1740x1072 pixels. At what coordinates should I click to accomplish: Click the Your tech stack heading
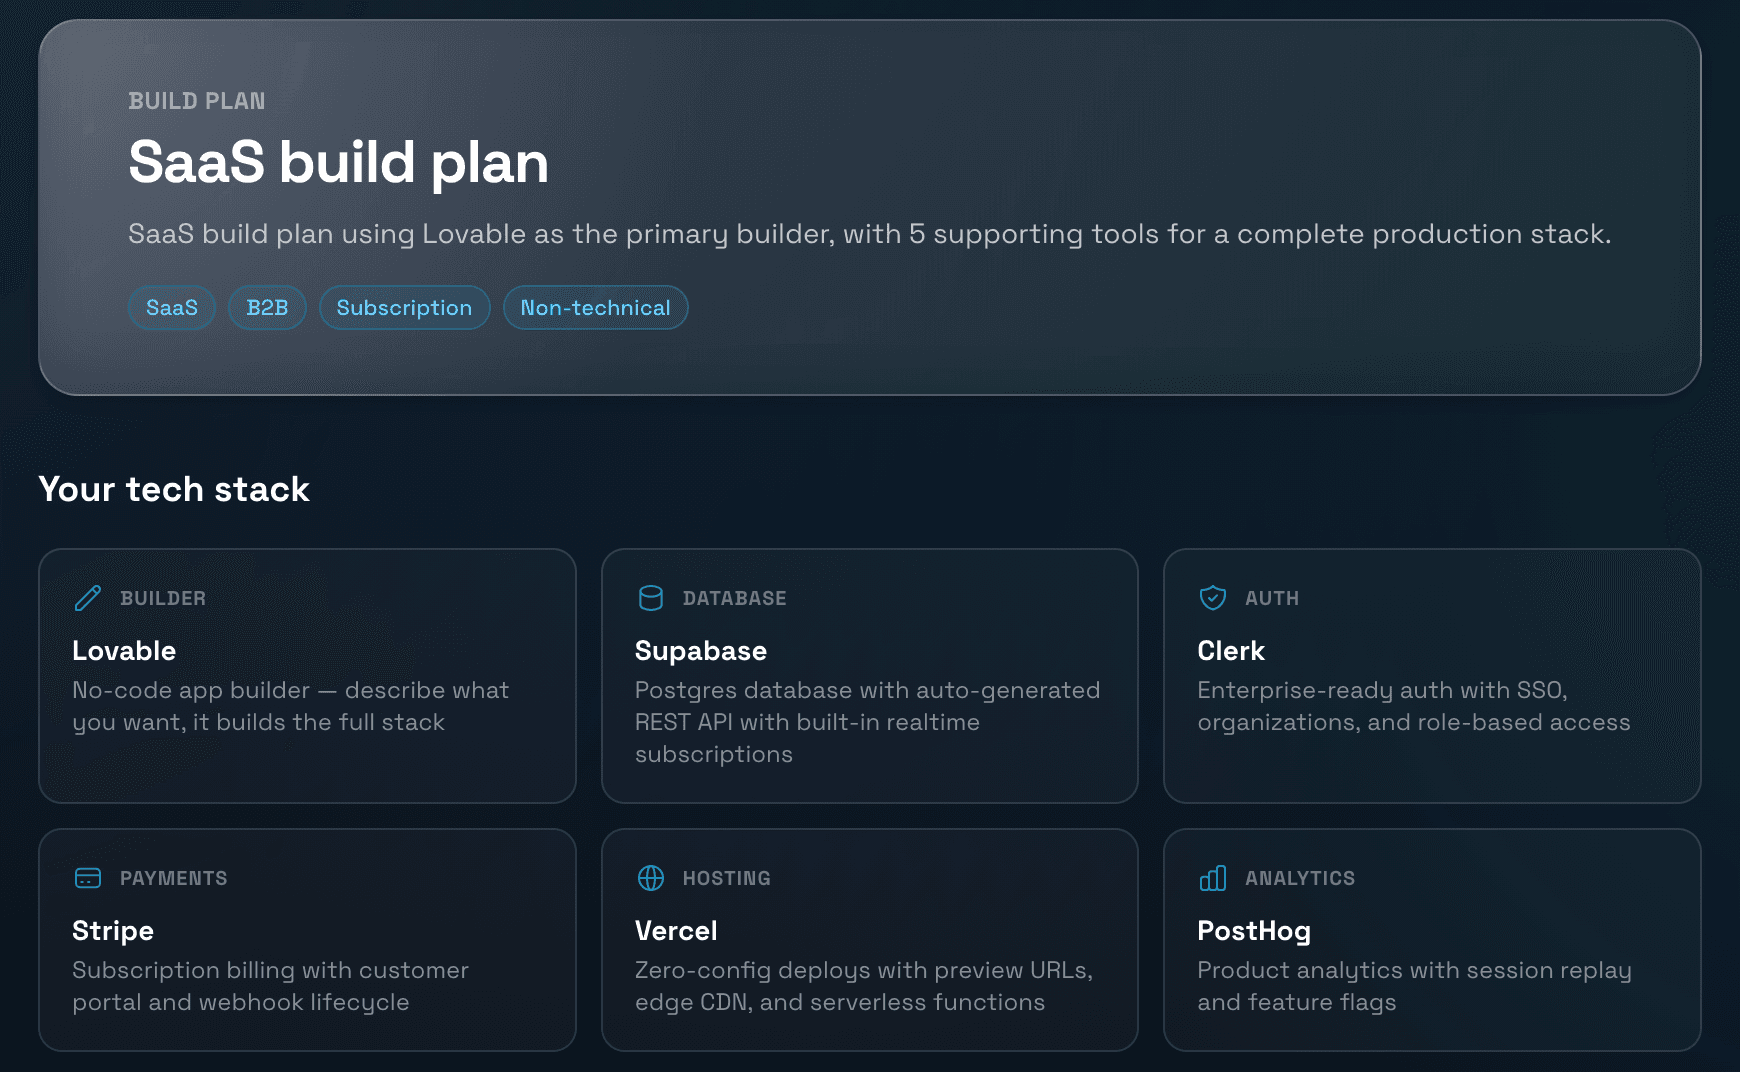coord(174,489)
